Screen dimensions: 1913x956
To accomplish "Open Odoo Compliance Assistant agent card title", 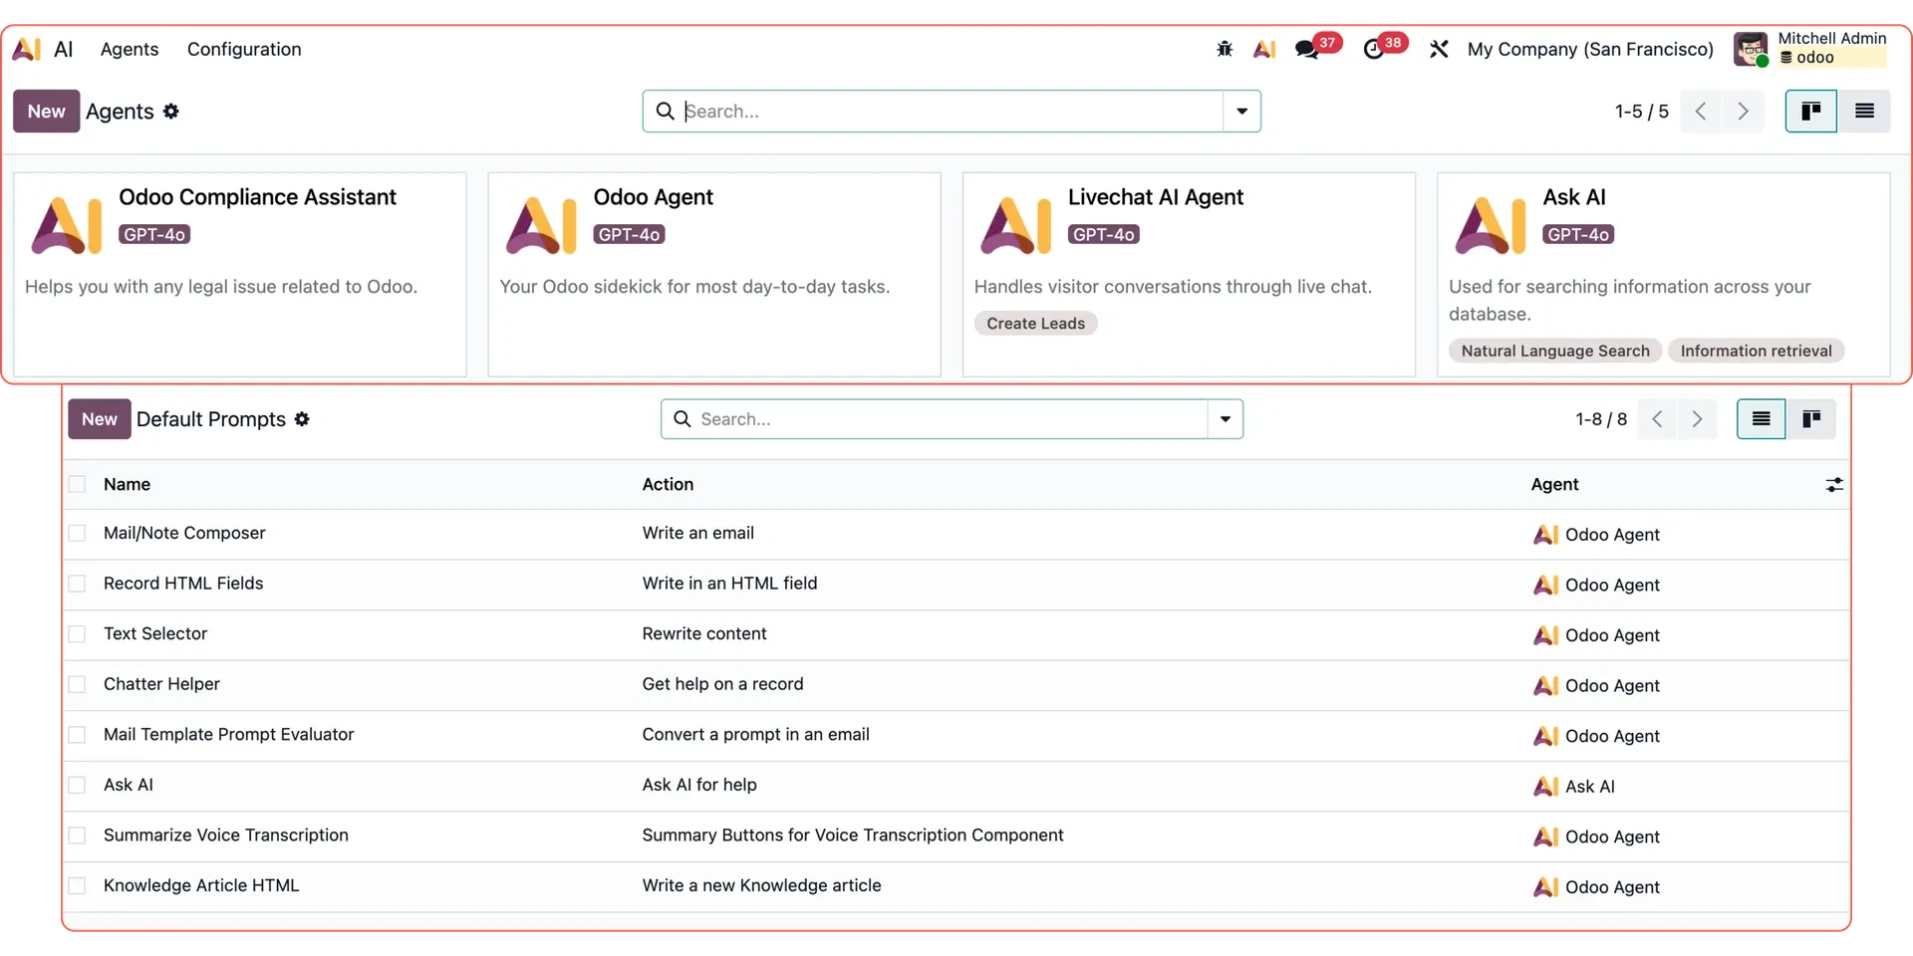I will click(x=257, y=197).
